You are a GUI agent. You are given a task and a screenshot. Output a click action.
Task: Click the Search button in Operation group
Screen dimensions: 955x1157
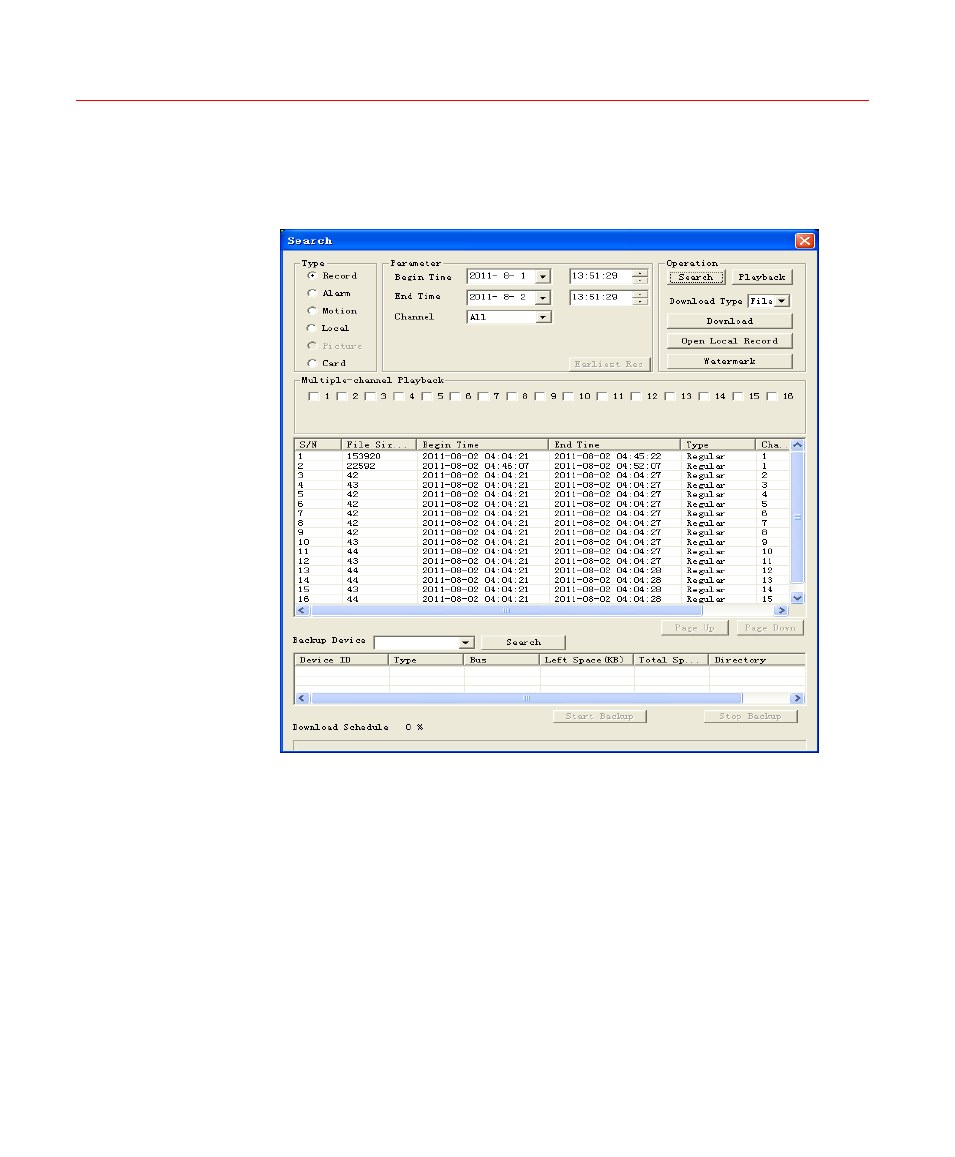coord(696,277)
